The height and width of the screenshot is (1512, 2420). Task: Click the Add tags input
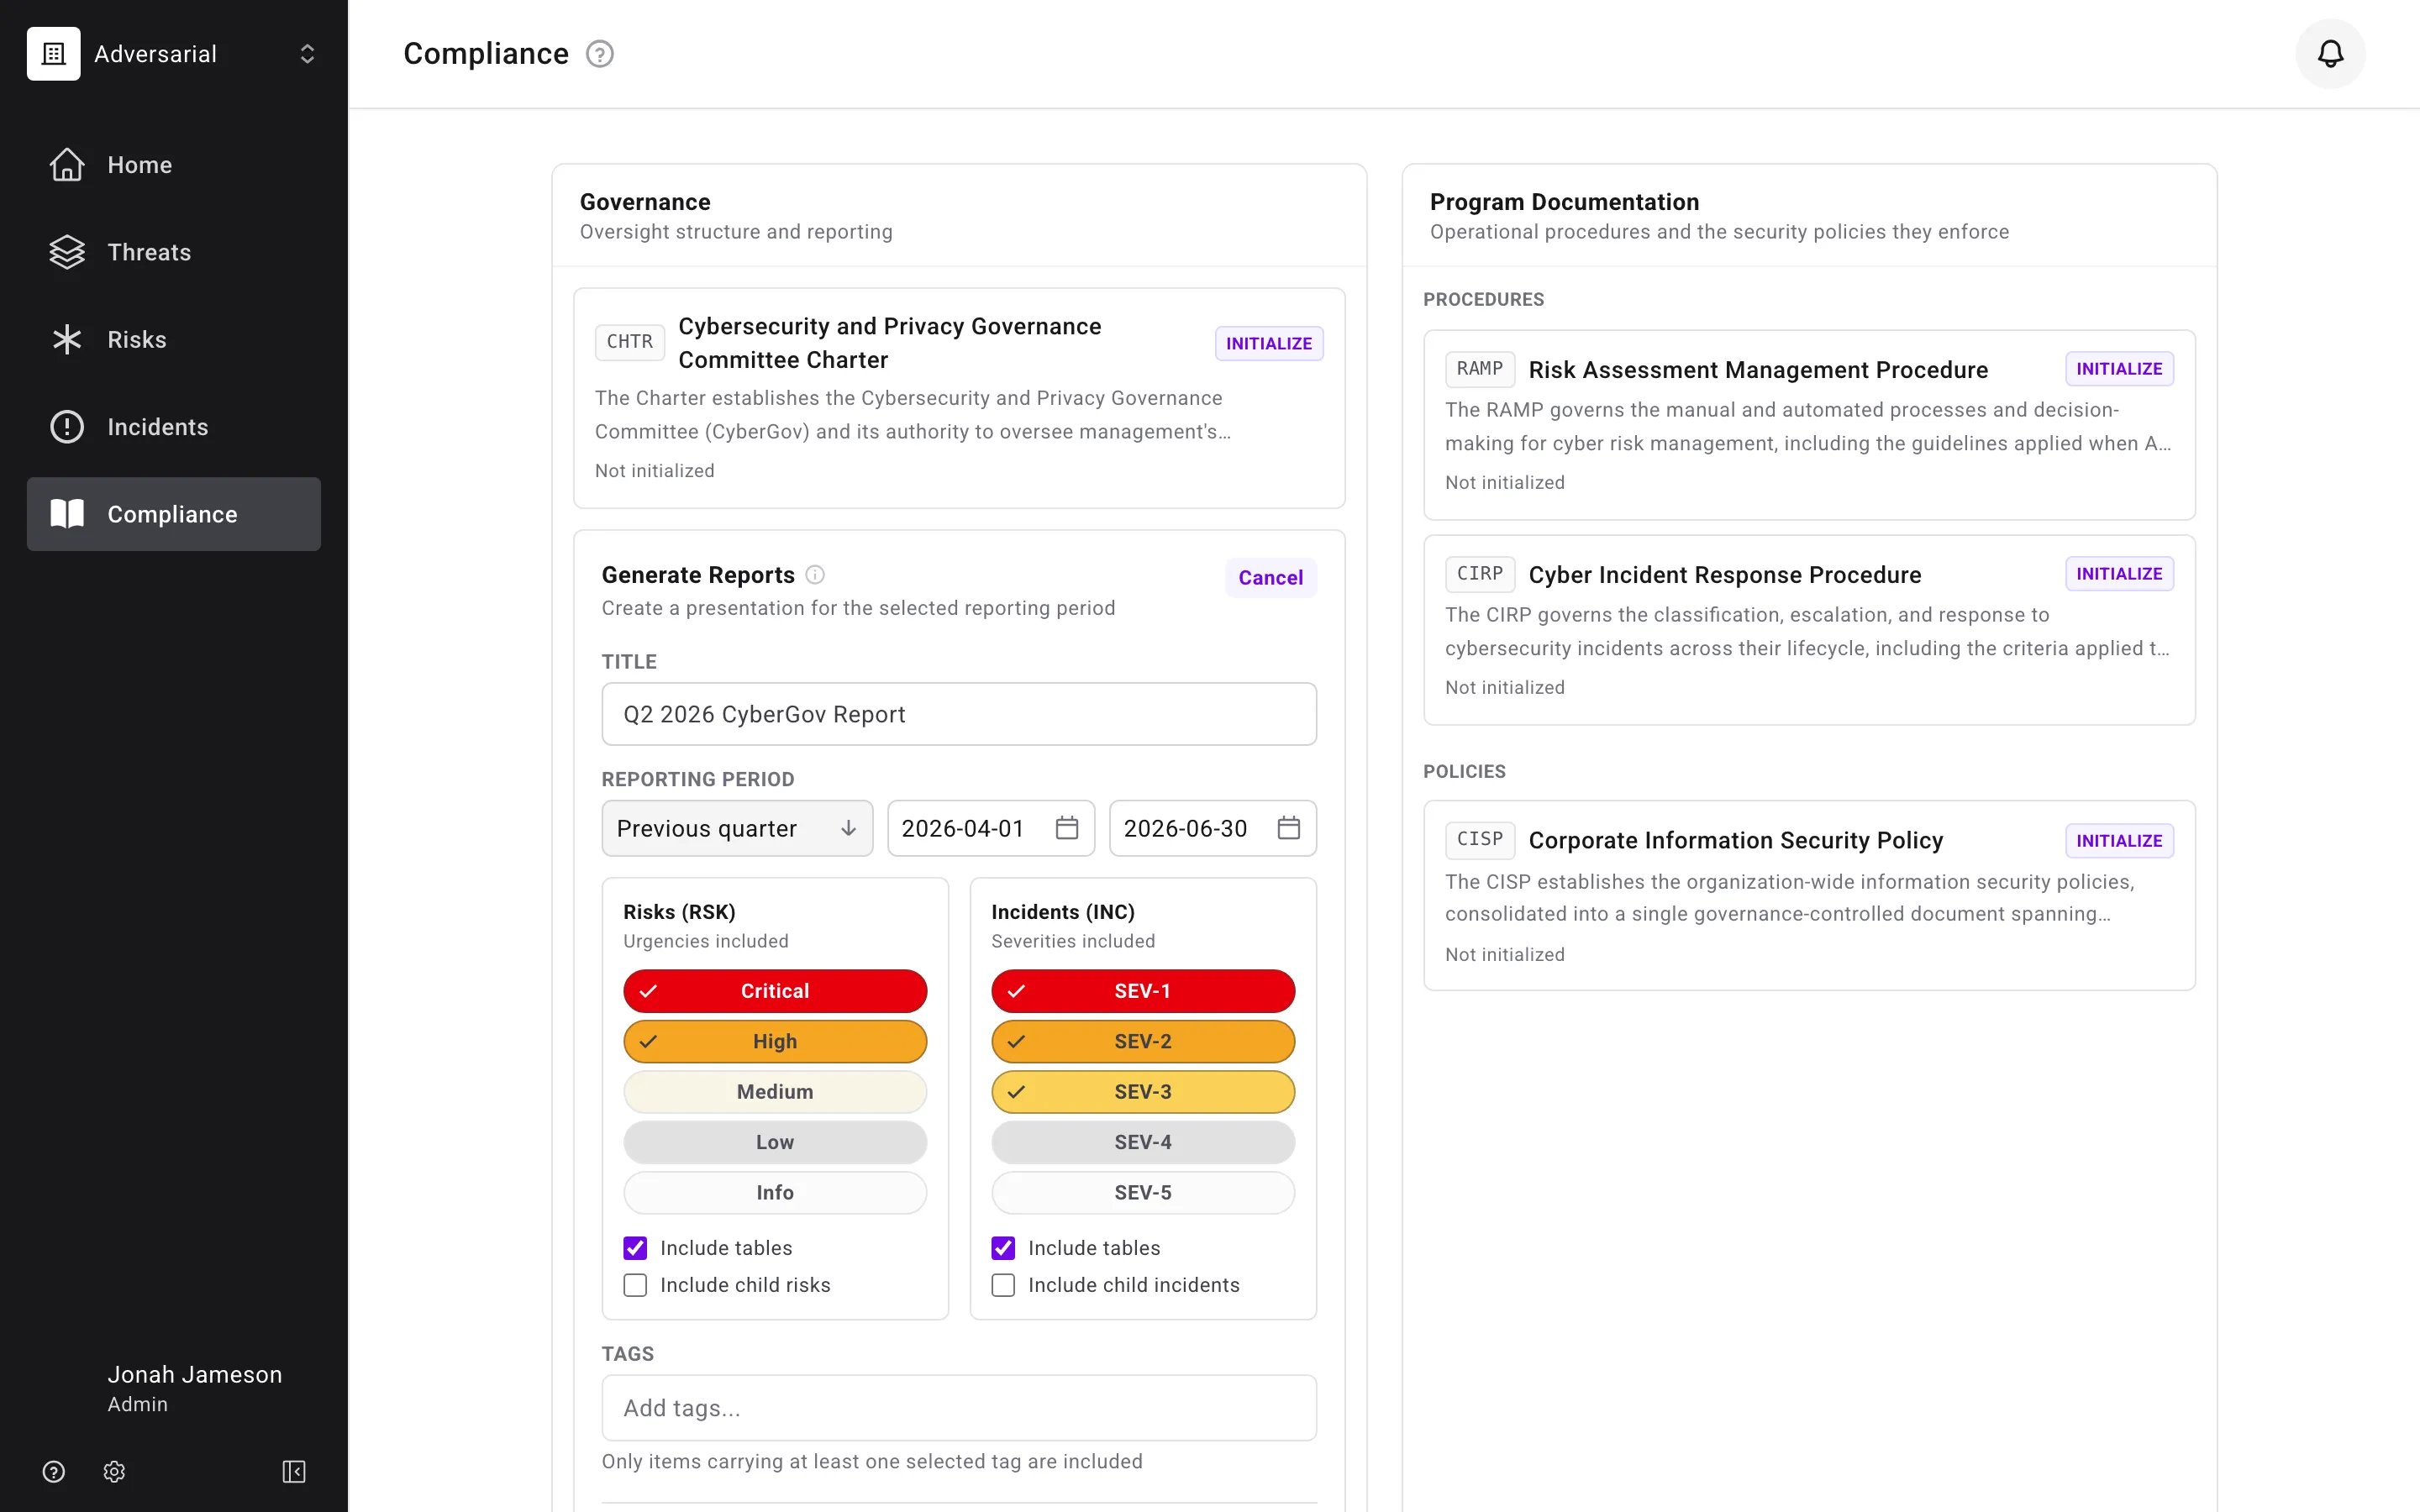pyautogui.click(x=959, y=1408)
